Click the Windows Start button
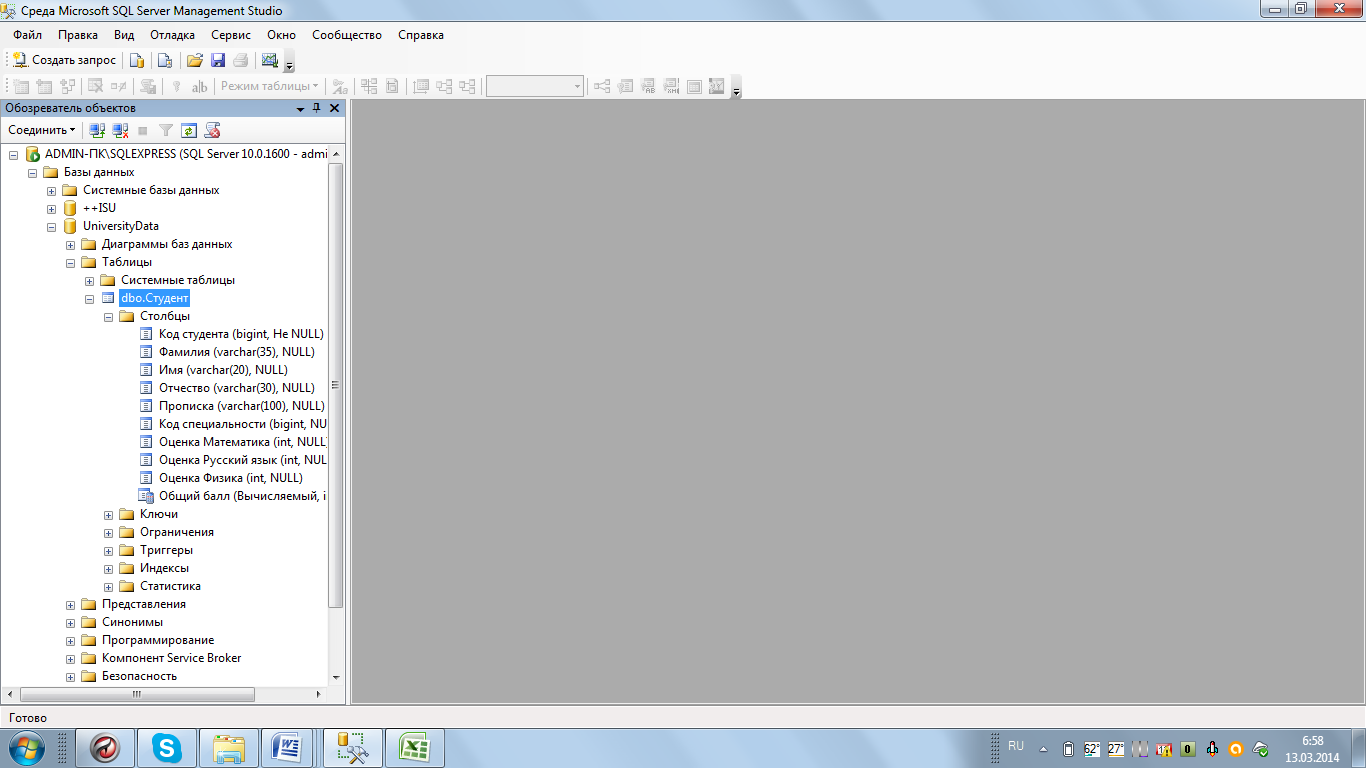This screenshot has height=768, width=1366. tap(27, 748)
